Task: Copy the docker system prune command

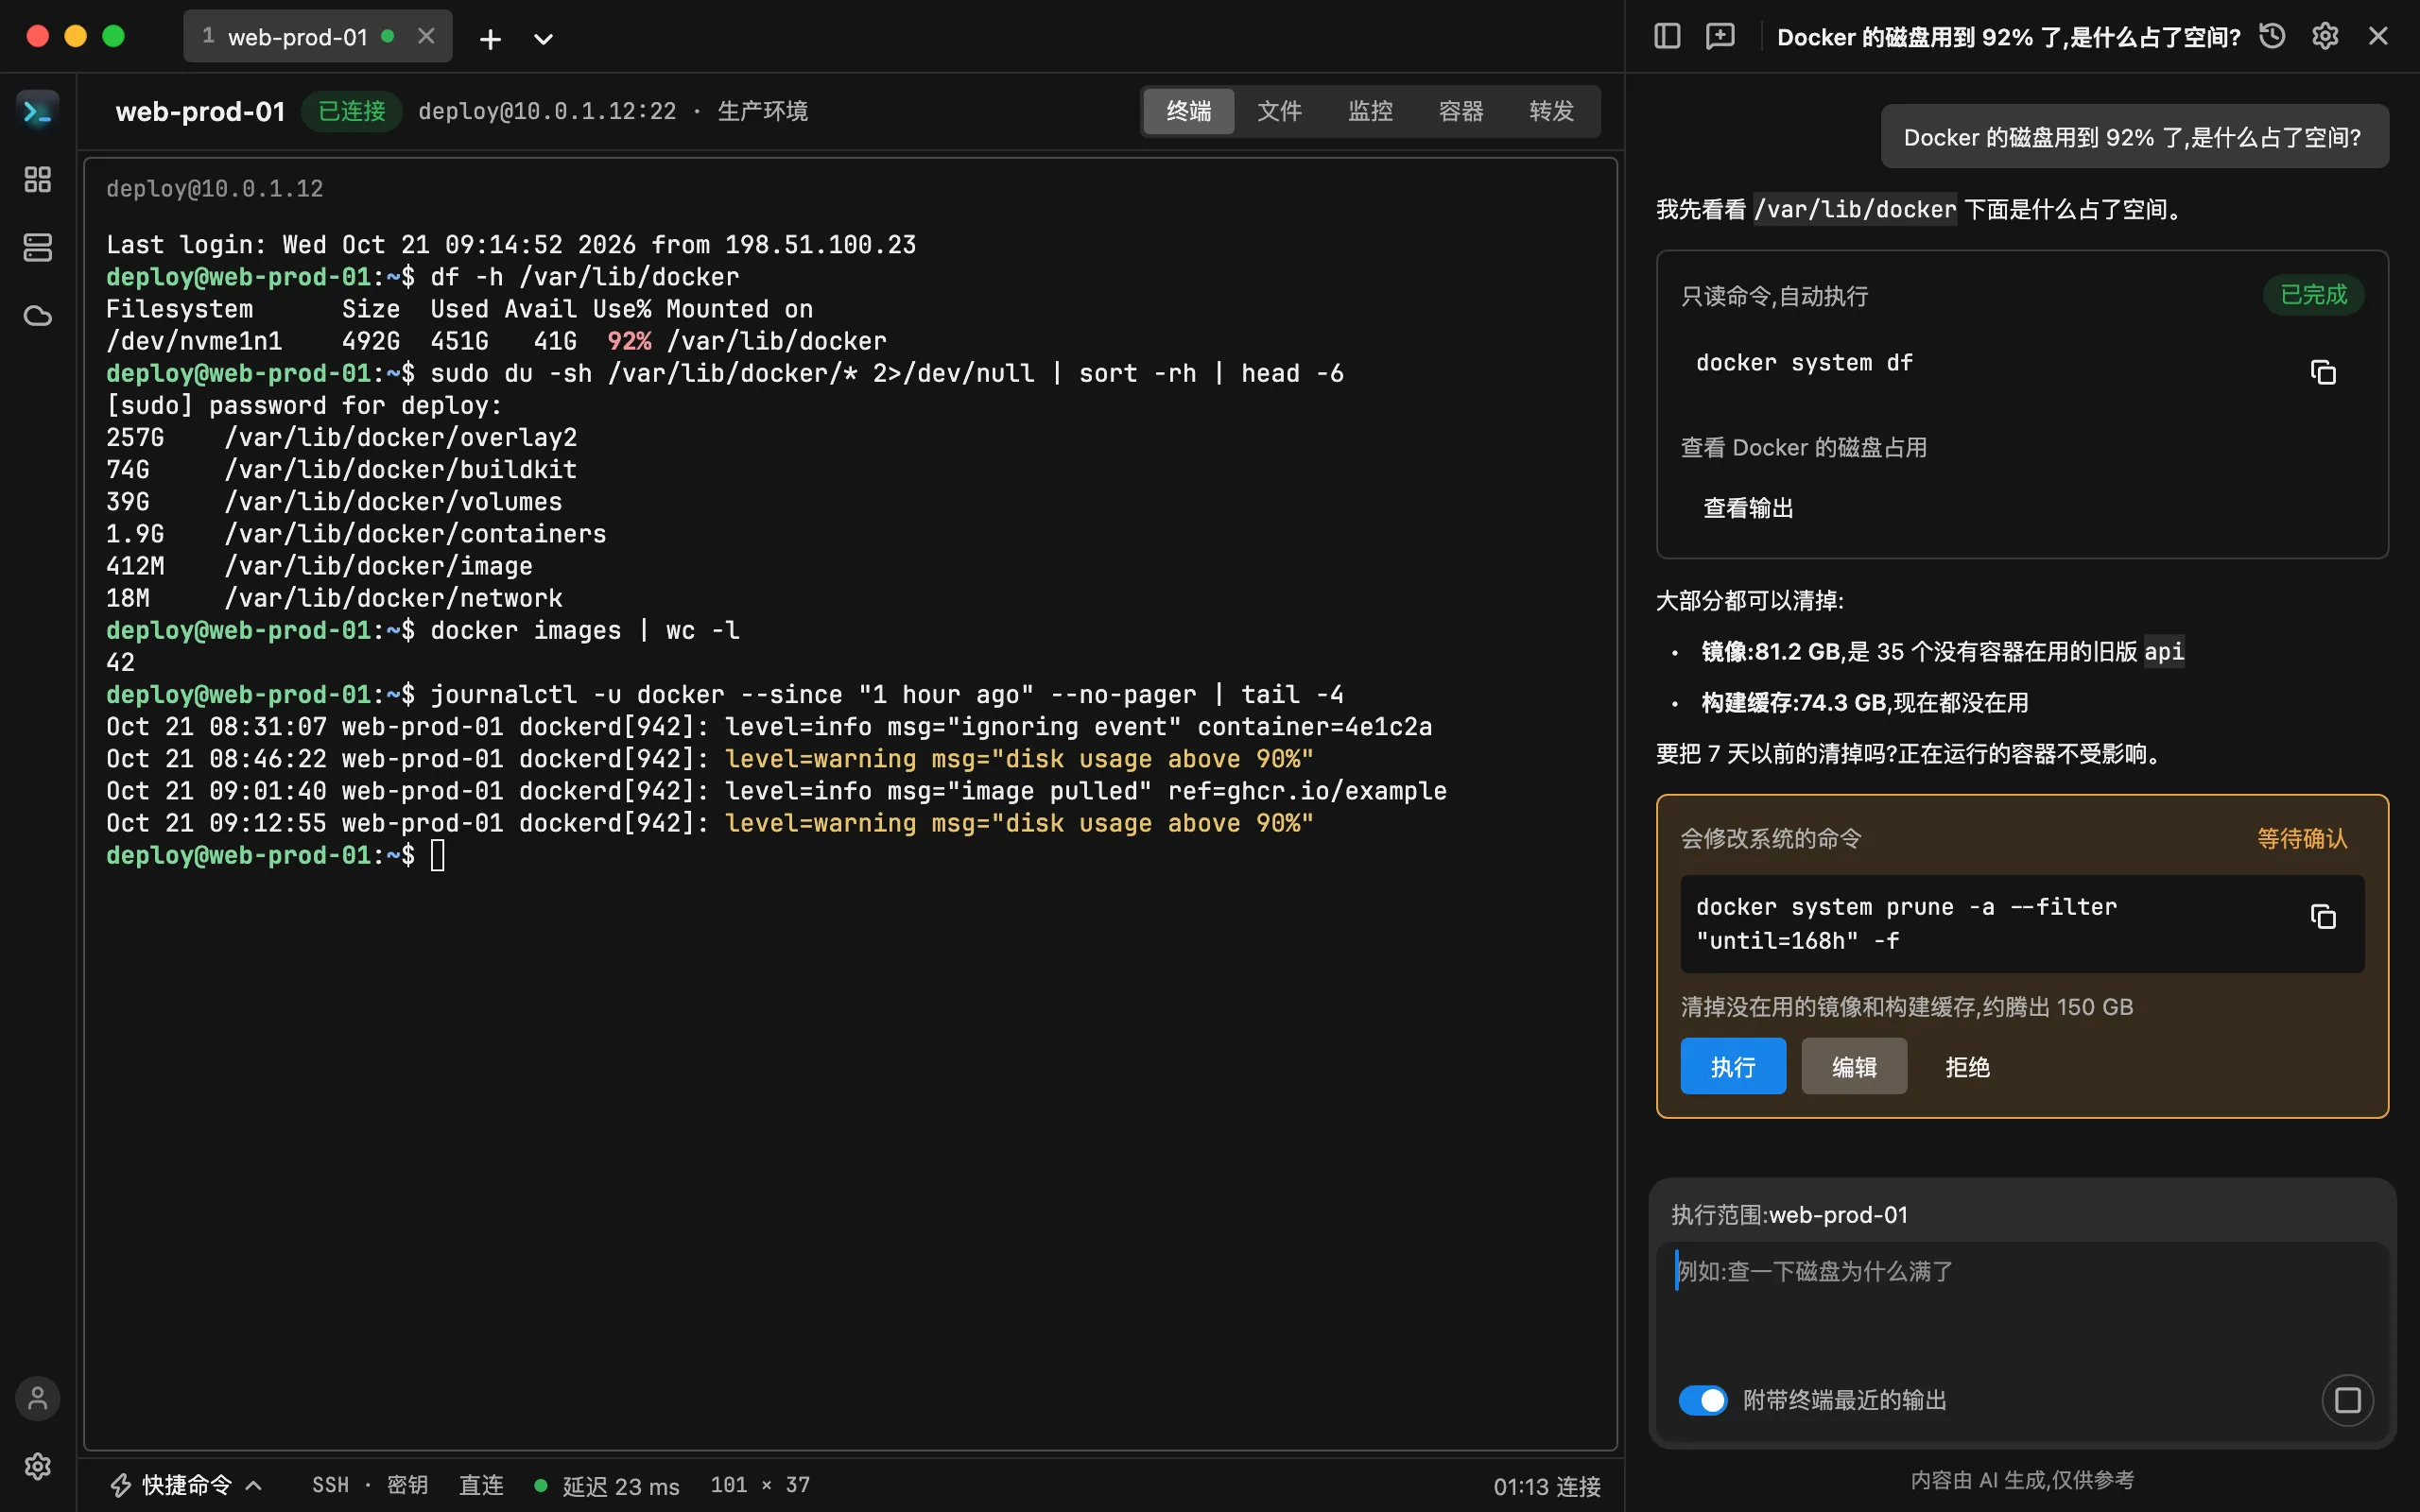Action: (2323, 916)
